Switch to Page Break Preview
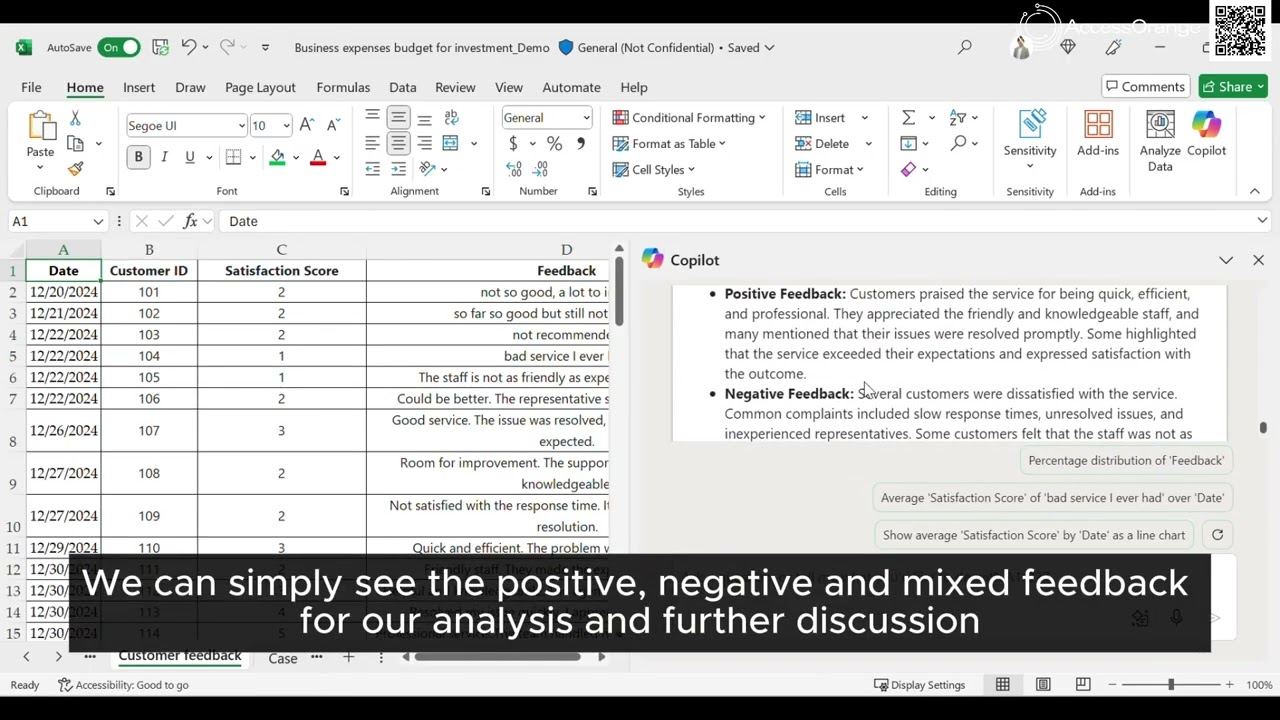 click(x=1083, y=685)
